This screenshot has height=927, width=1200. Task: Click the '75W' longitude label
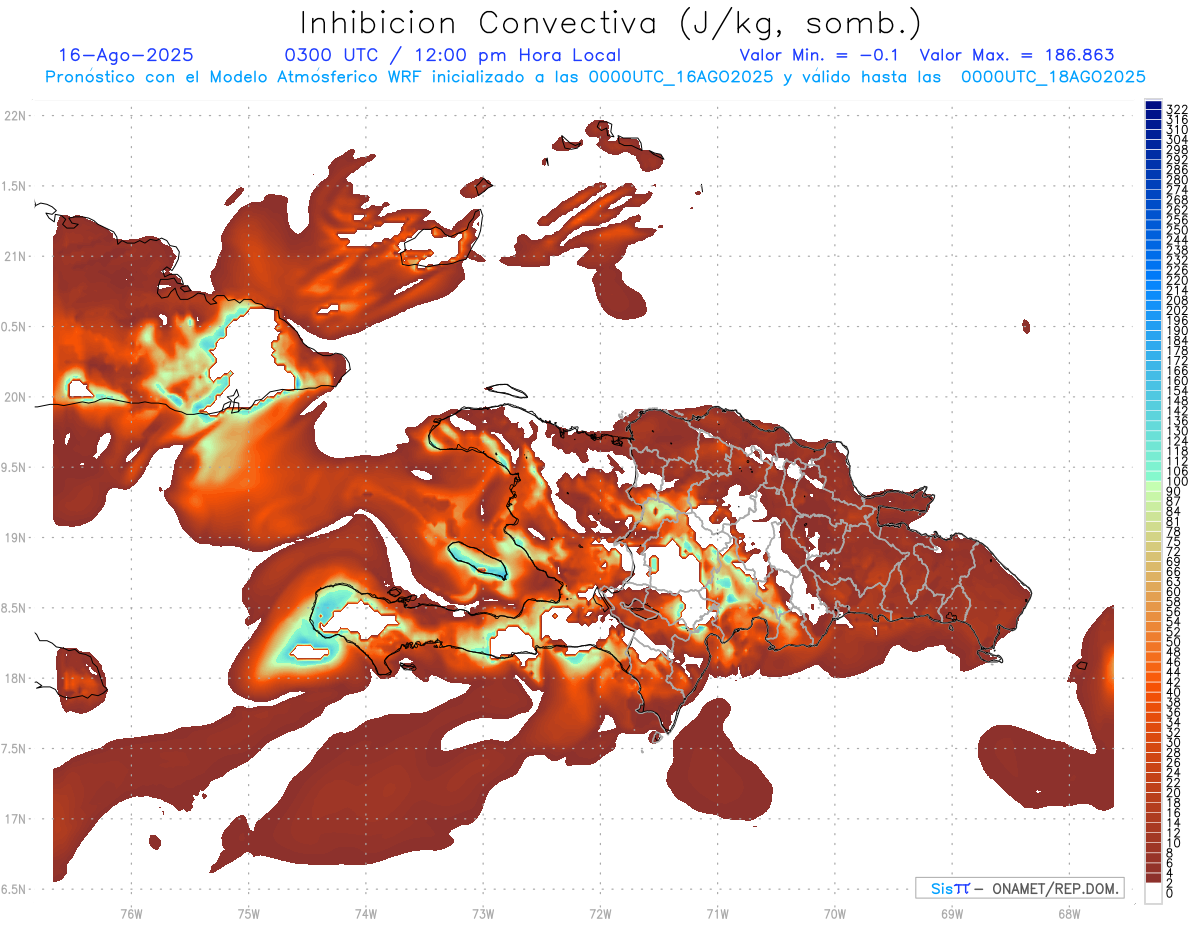(248, 914)
